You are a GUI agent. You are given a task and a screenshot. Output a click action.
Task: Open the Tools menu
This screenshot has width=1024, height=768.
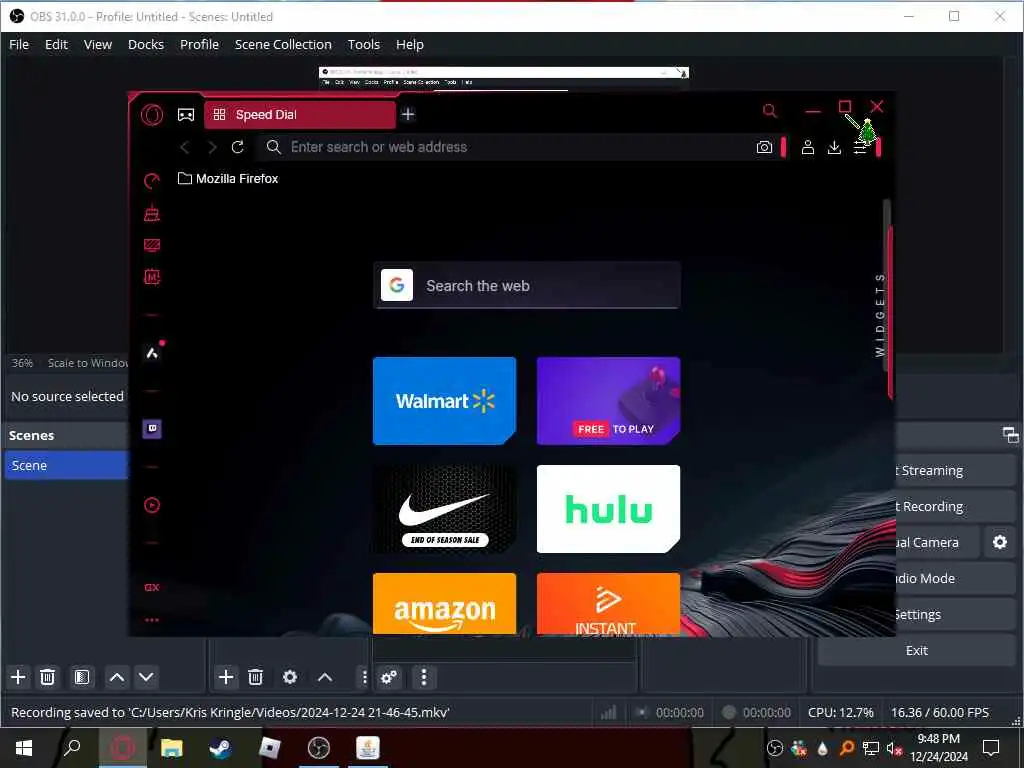coord(364,44)
